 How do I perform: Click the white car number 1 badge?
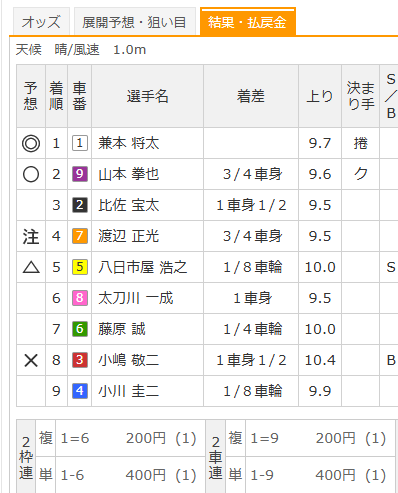(80, 143)
